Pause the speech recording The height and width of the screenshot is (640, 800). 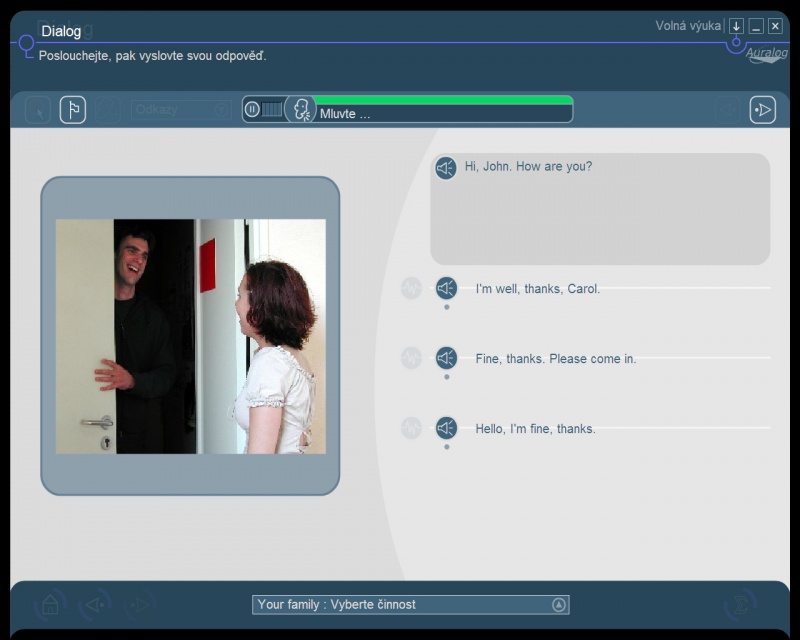pos(252,109)
